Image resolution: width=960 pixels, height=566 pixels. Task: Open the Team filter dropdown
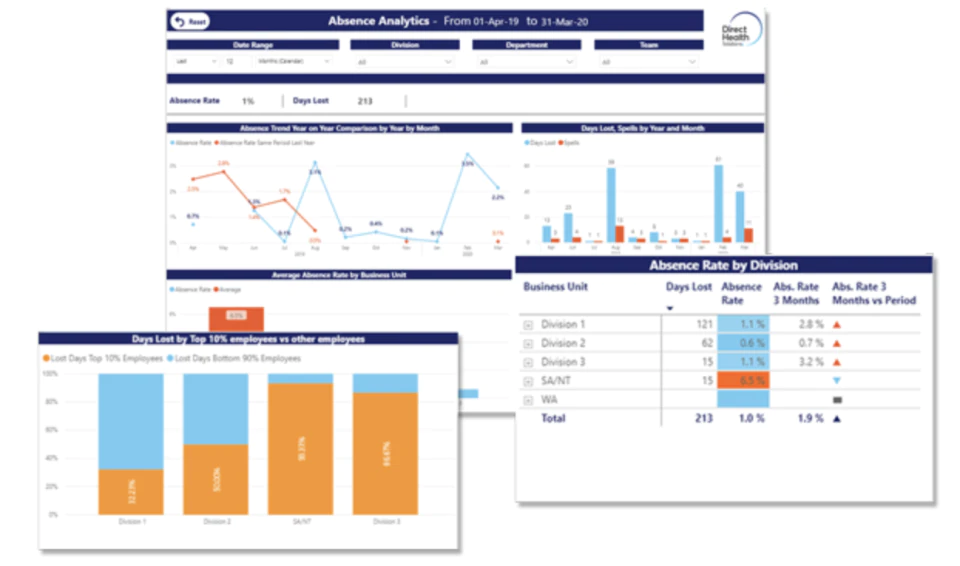(x=648, y=62)
